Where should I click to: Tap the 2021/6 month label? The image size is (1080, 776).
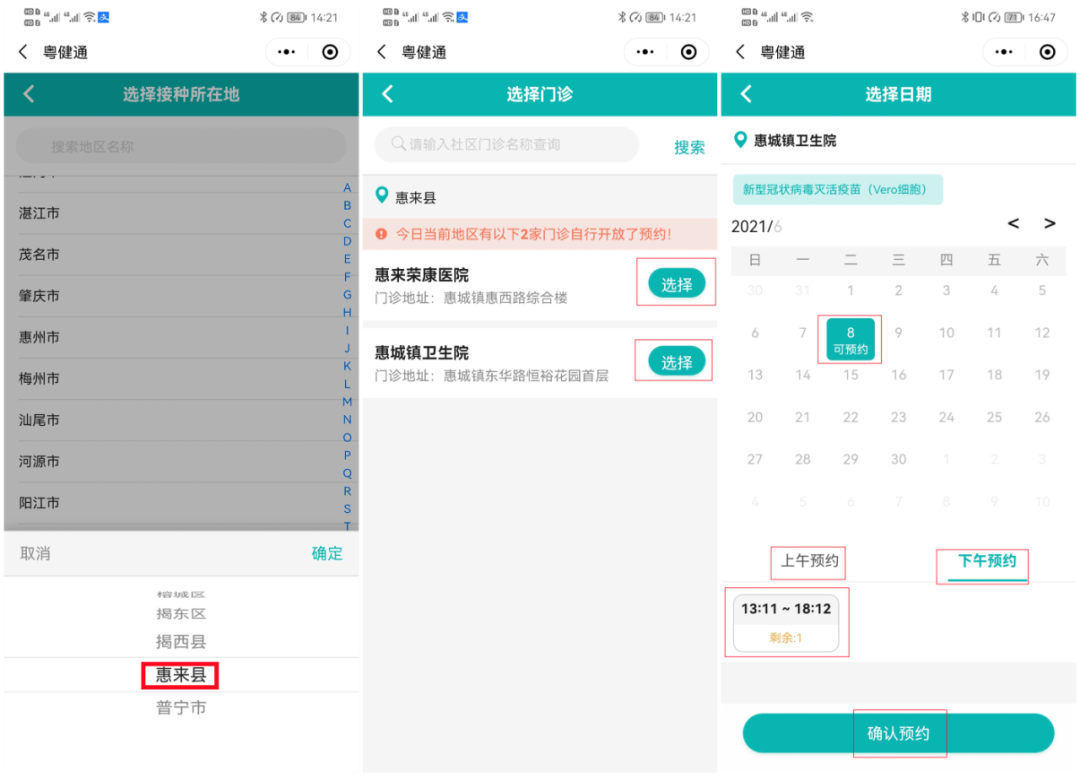click(756, 227)
